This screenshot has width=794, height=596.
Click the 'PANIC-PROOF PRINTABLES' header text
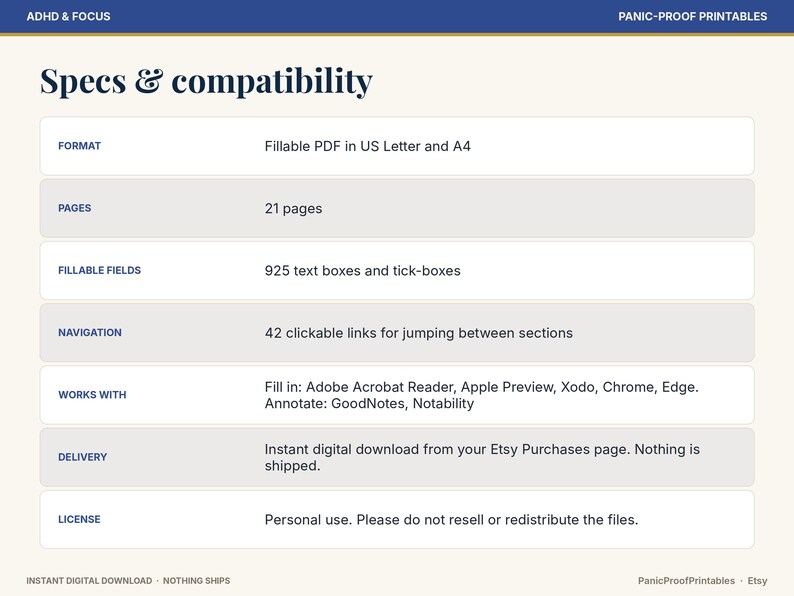[x=692, y=16]
